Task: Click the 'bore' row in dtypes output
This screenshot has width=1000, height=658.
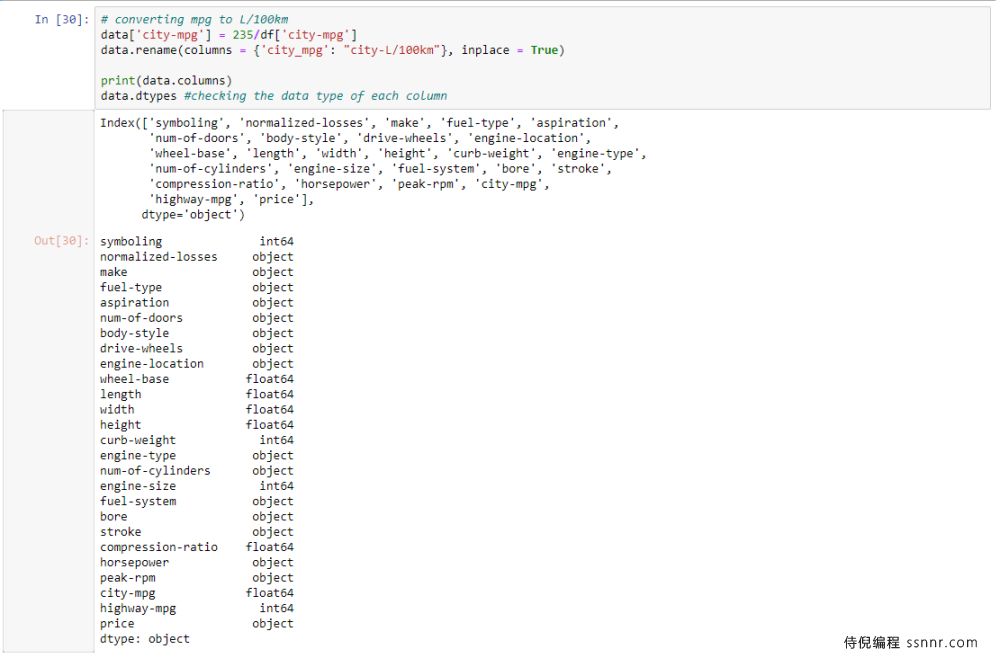Action: pos(196,517)
